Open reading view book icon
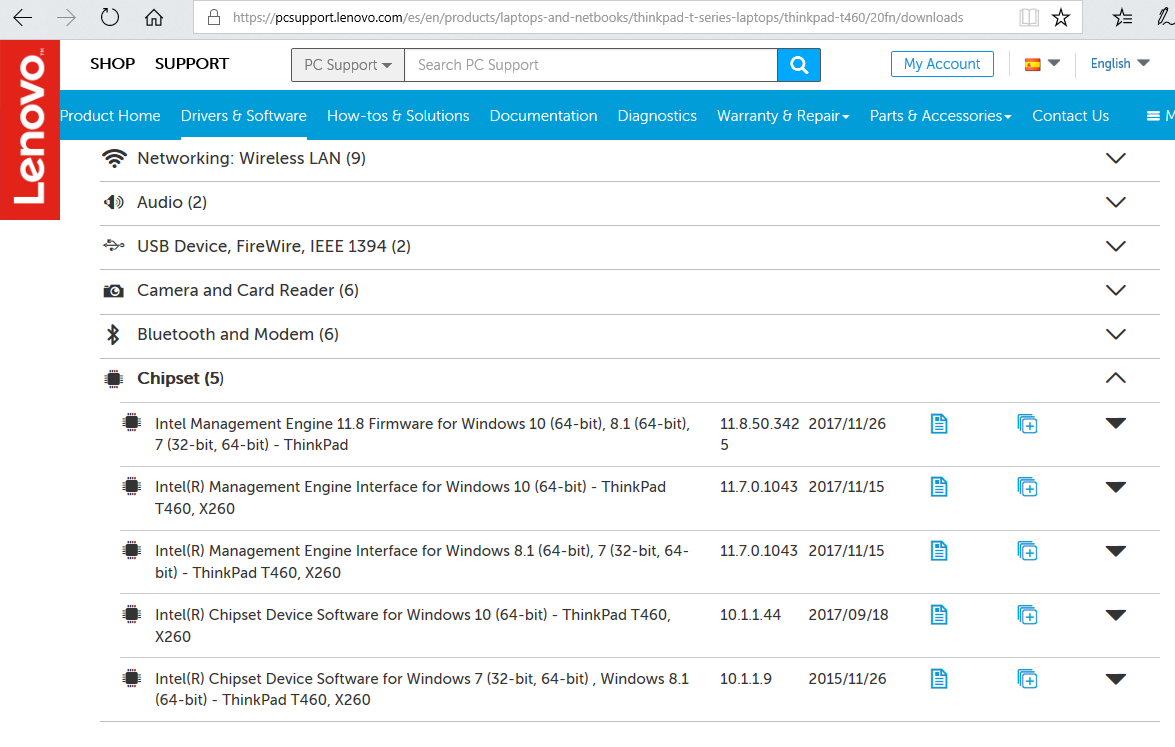The height and width of the screenshot is (747, 1175). tap(1029, 17)
